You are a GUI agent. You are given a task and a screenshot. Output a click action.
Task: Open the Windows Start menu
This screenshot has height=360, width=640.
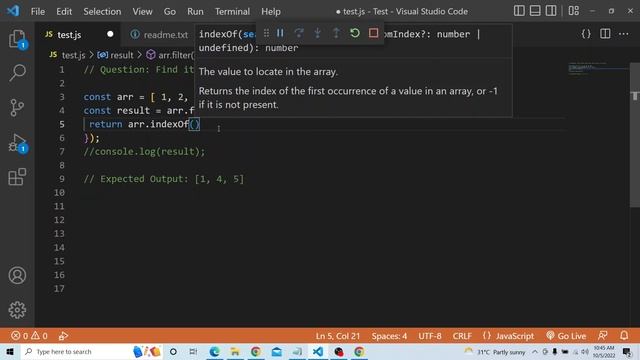[x=10, y=351]
